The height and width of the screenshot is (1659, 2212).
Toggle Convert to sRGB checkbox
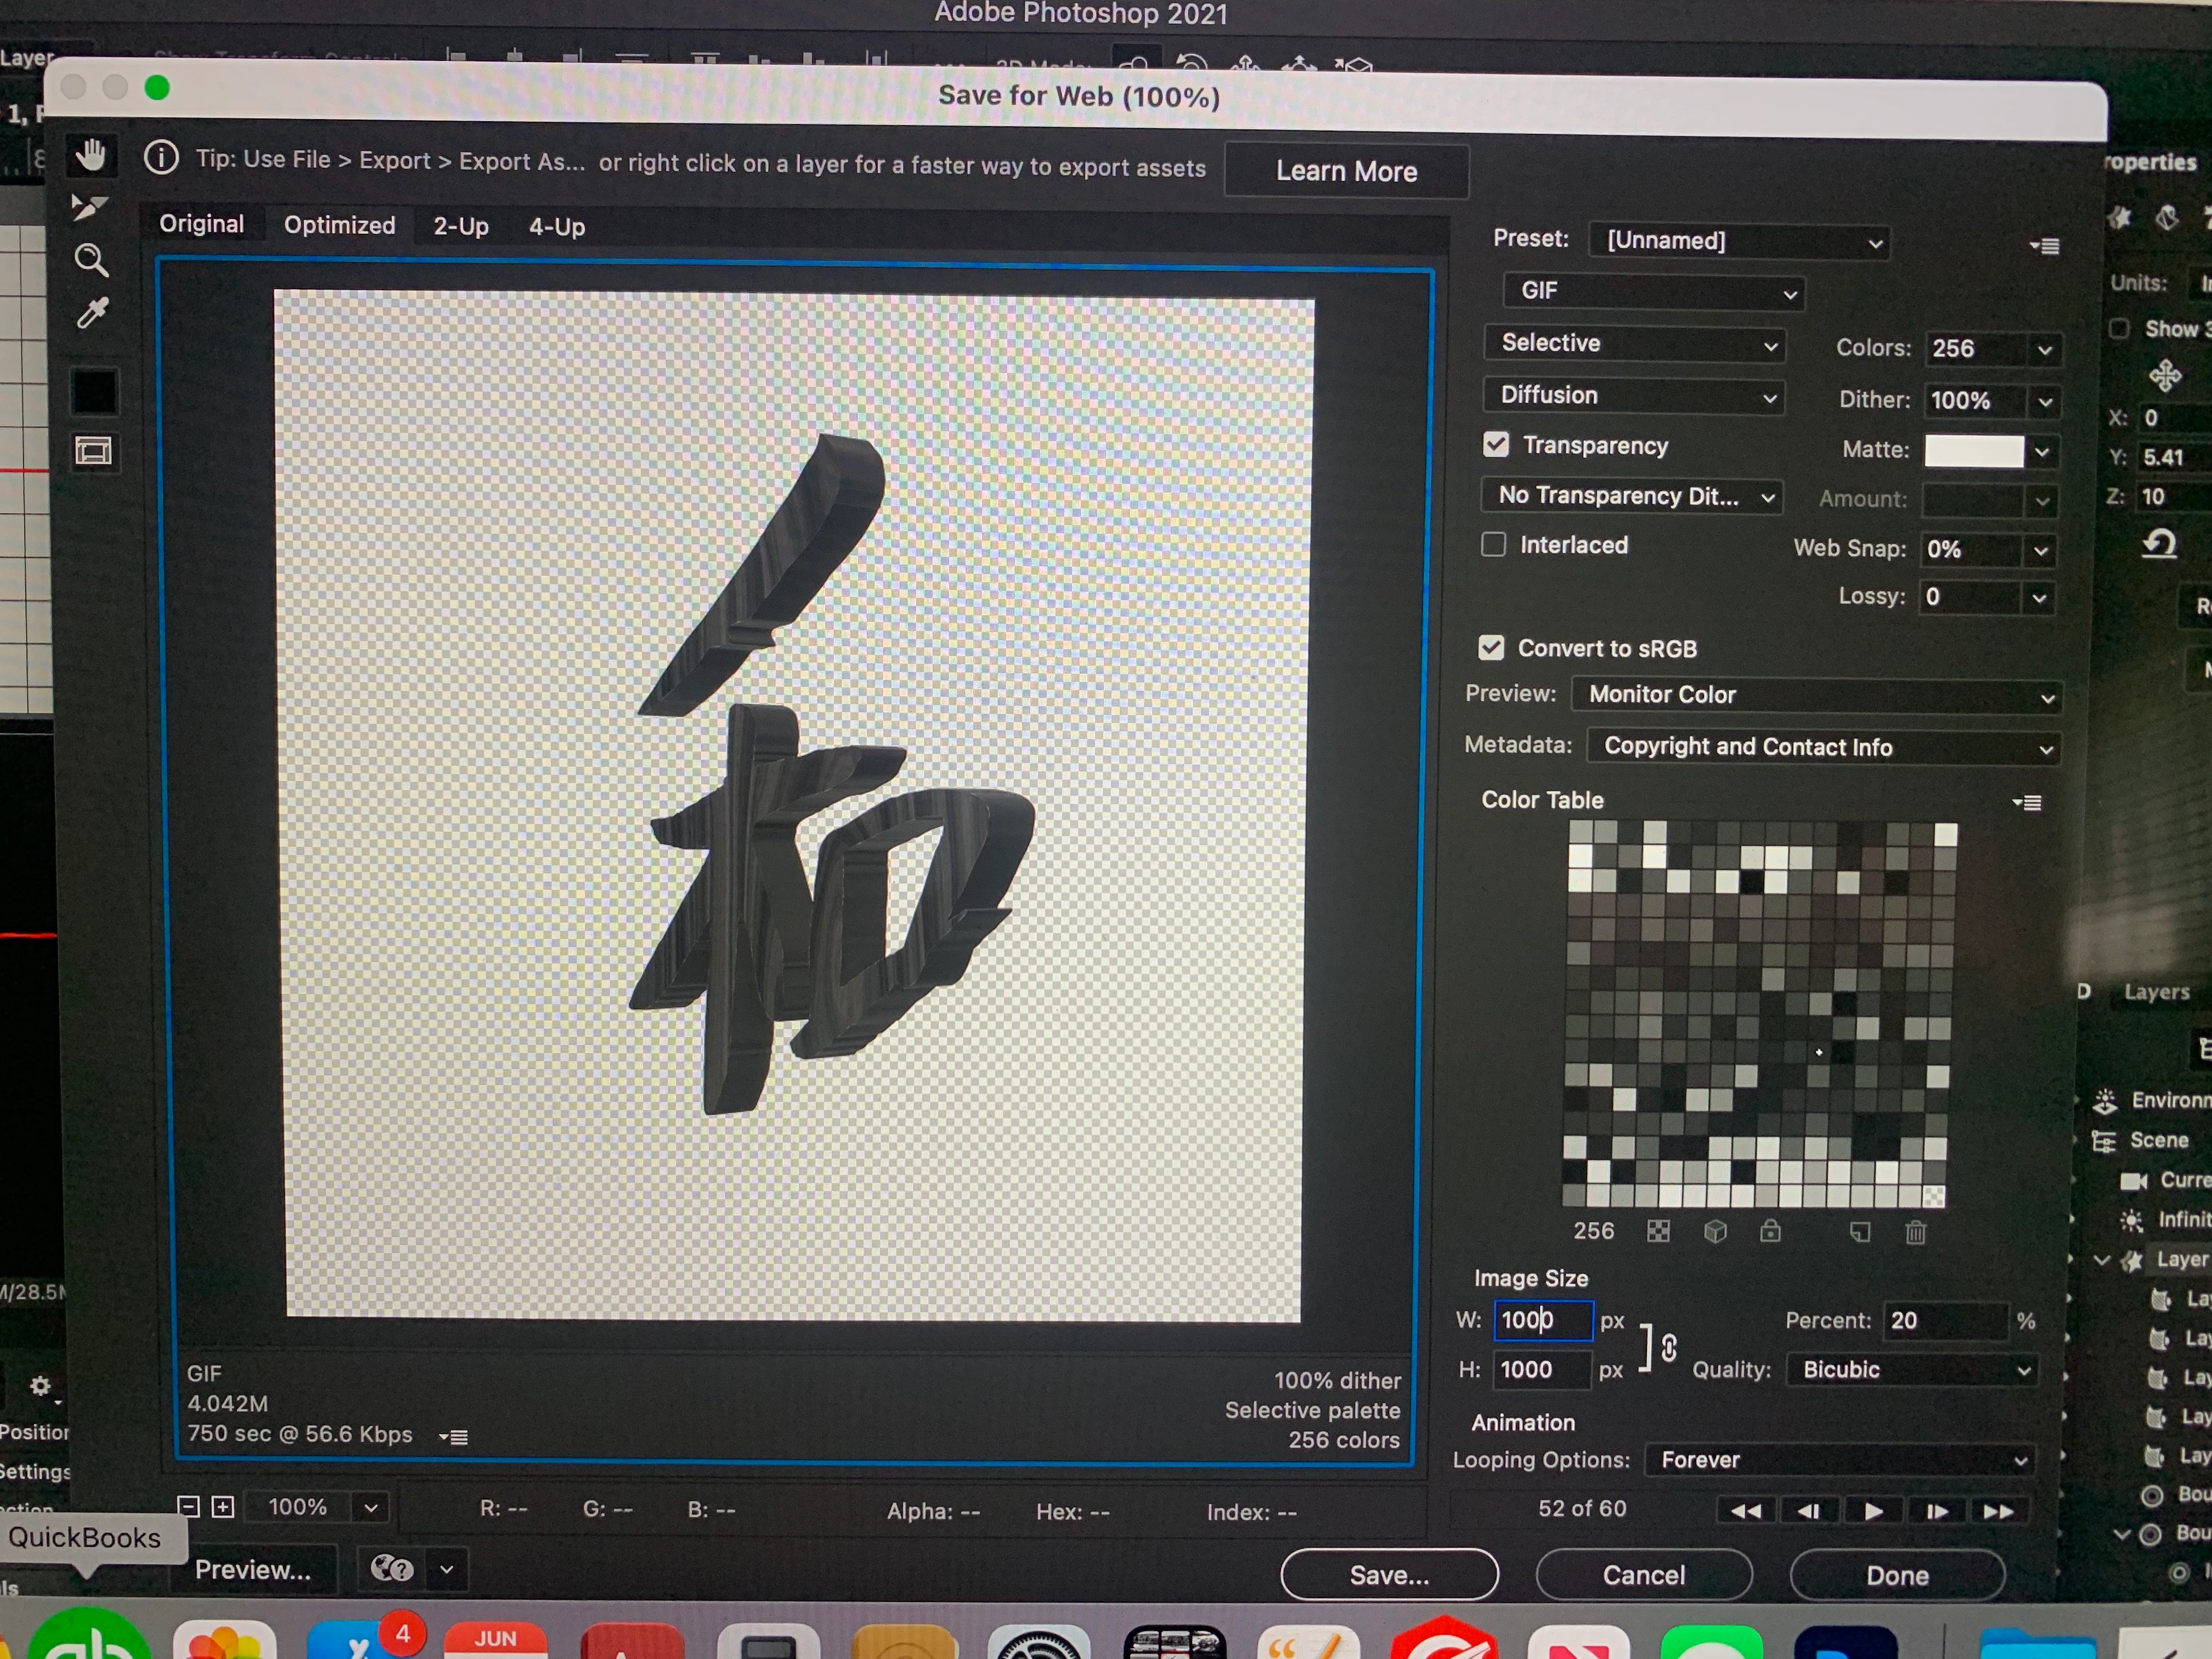(x=1491, y=648)
